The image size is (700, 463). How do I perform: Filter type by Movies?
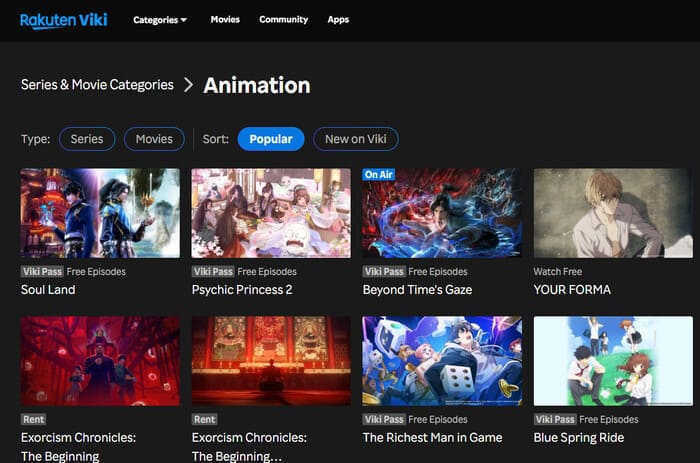(154, 139)
